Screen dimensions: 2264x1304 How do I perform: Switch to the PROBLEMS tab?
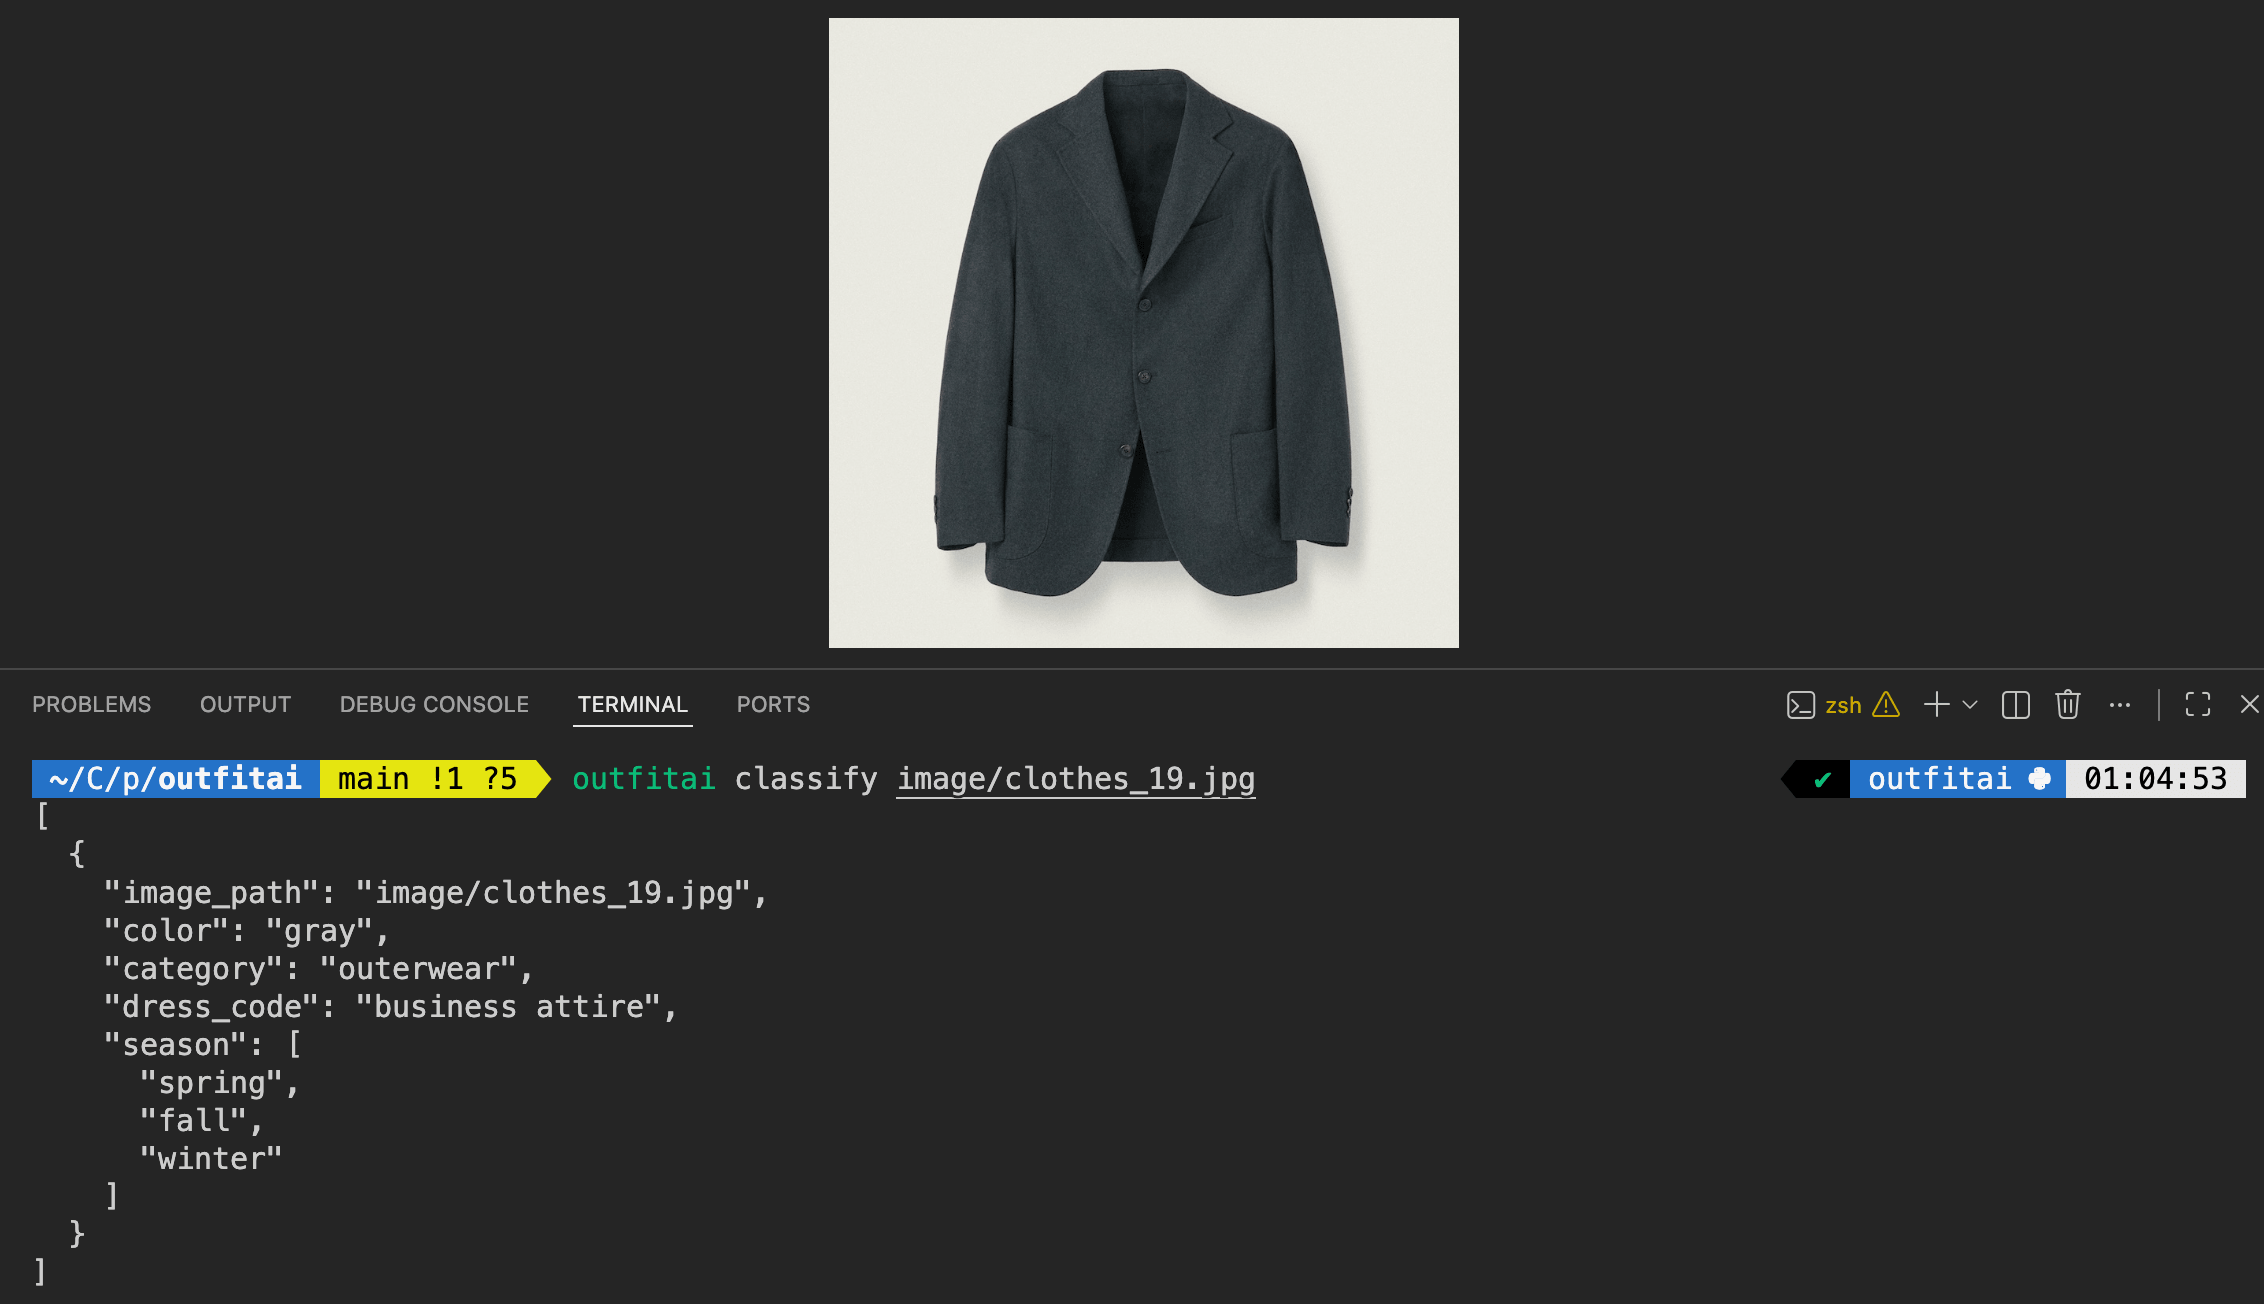(91, 705)
